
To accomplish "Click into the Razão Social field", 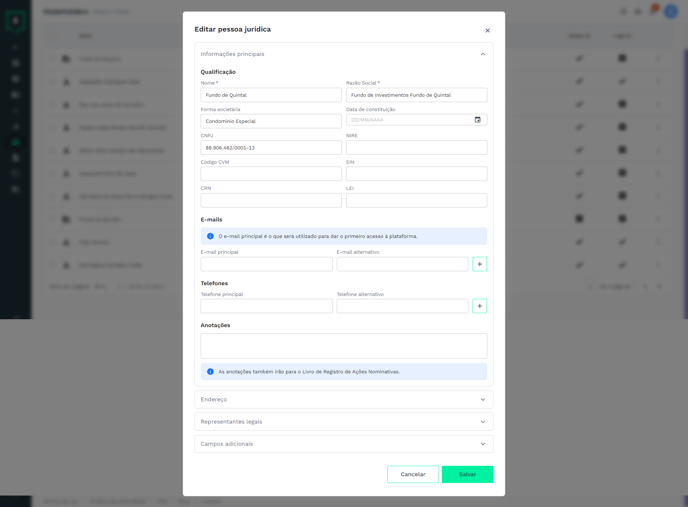I will [x=416, y=95].
